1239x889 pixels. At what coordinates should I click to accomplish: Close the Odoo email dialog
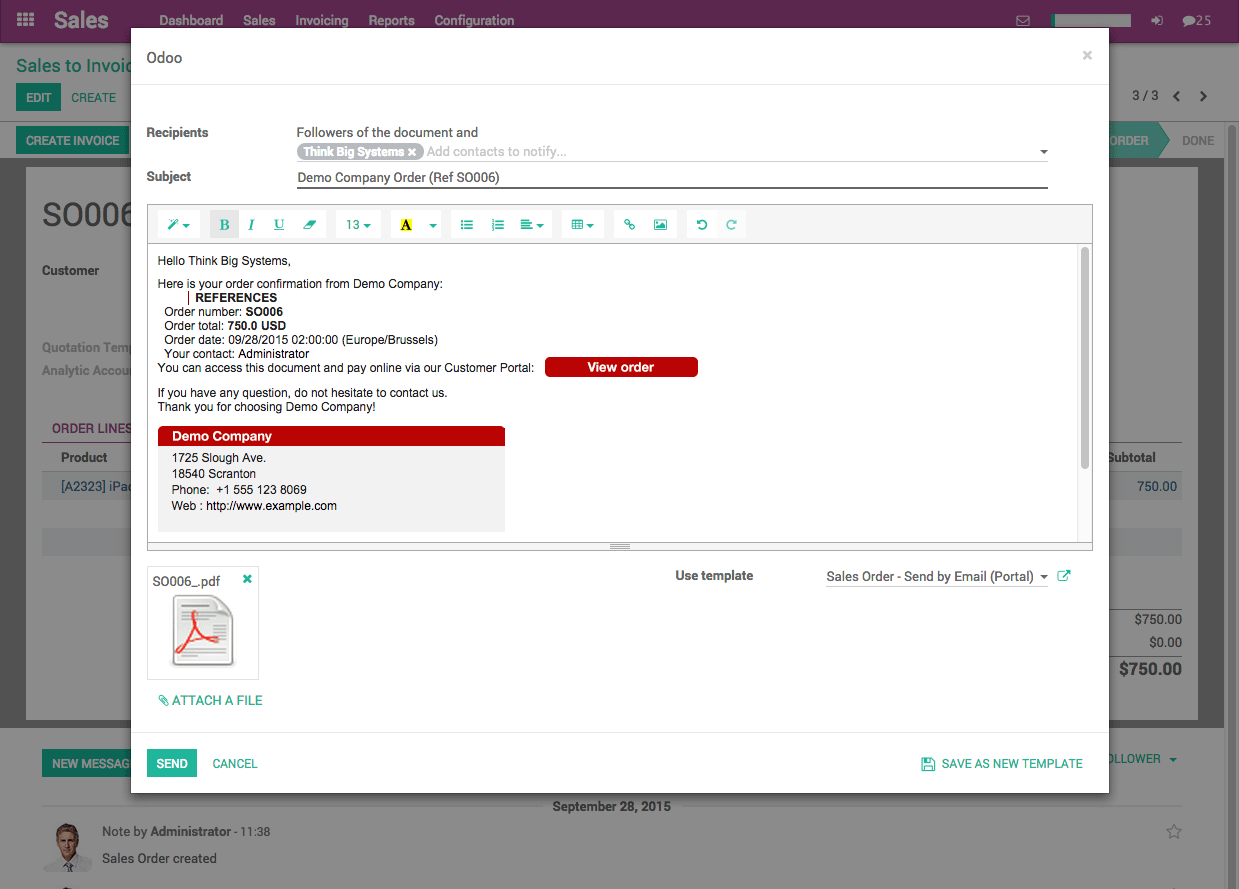[1087, 56]
